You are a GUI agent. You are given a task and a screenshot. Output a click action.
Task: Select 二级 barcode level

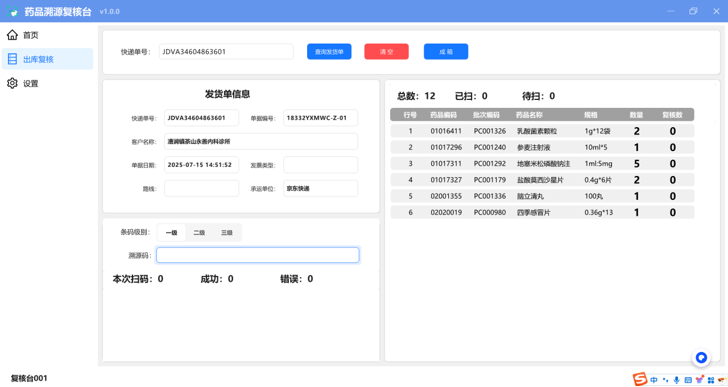pos(199,232)
